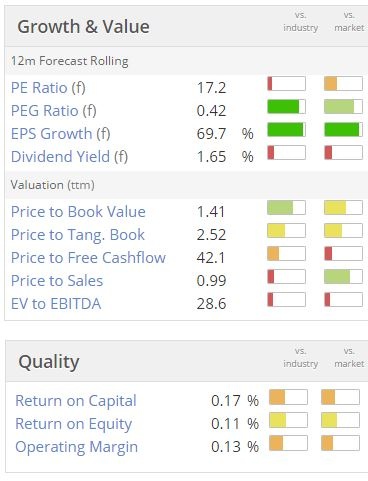368x481 pixels.
Task: Click EPS Growth vs. market green bar
Action: [343, 130]
